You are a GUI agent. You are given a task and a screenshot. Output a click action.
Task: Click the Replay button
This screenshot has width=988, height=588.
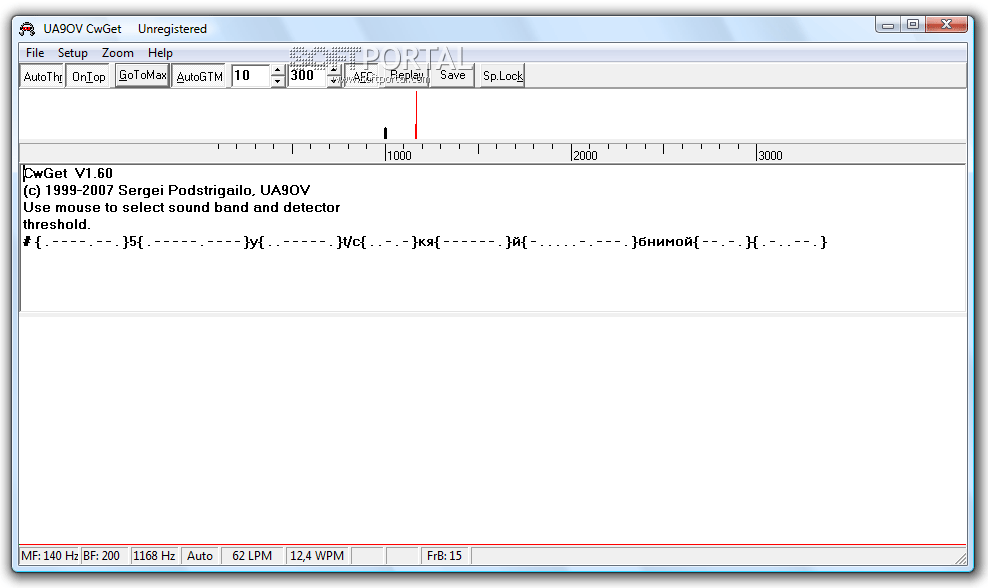coord(407,76)
